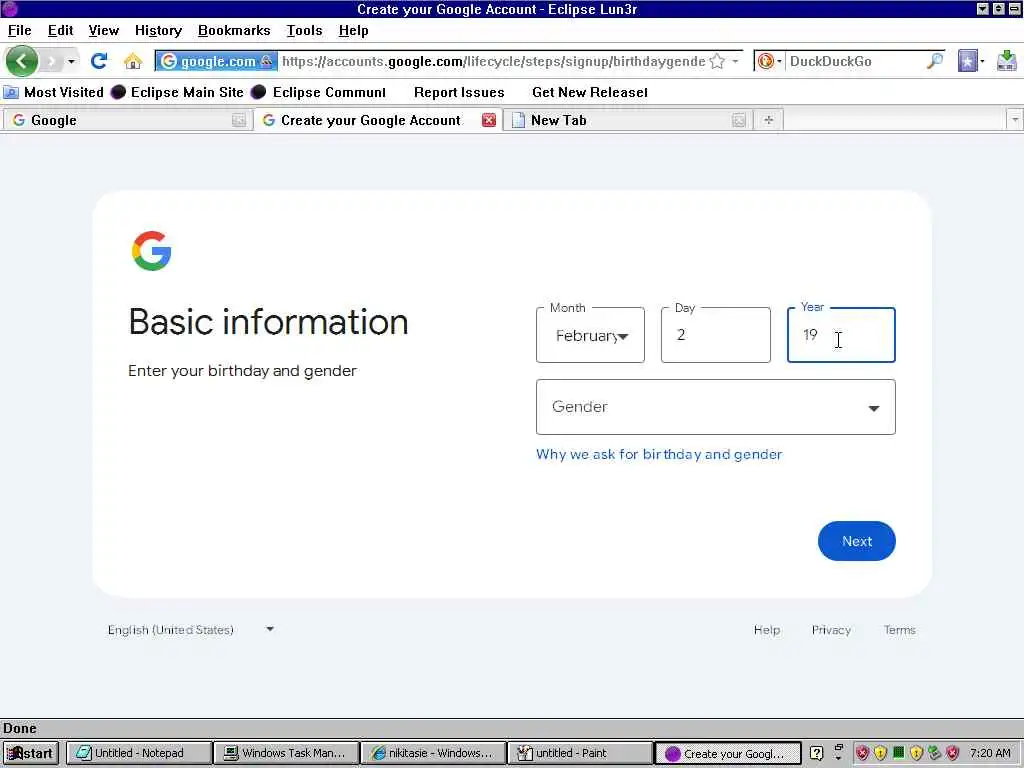Open the back/forward history dropdown arrow
This screenshot has width=1024, height=768.
click(71, 61)
